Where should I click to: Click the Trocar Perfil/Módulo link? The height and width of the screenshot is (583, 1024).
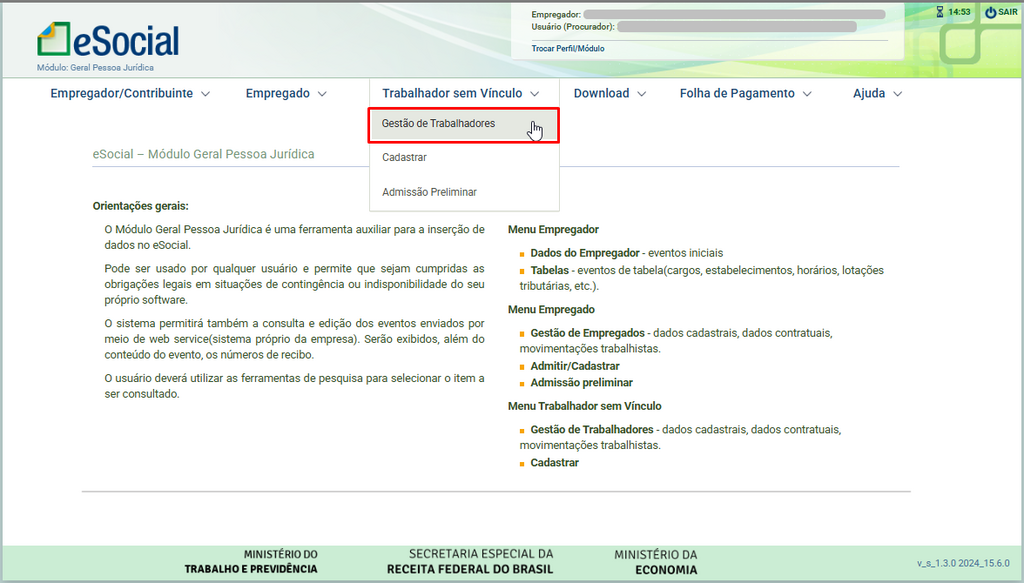coord(567,48)
